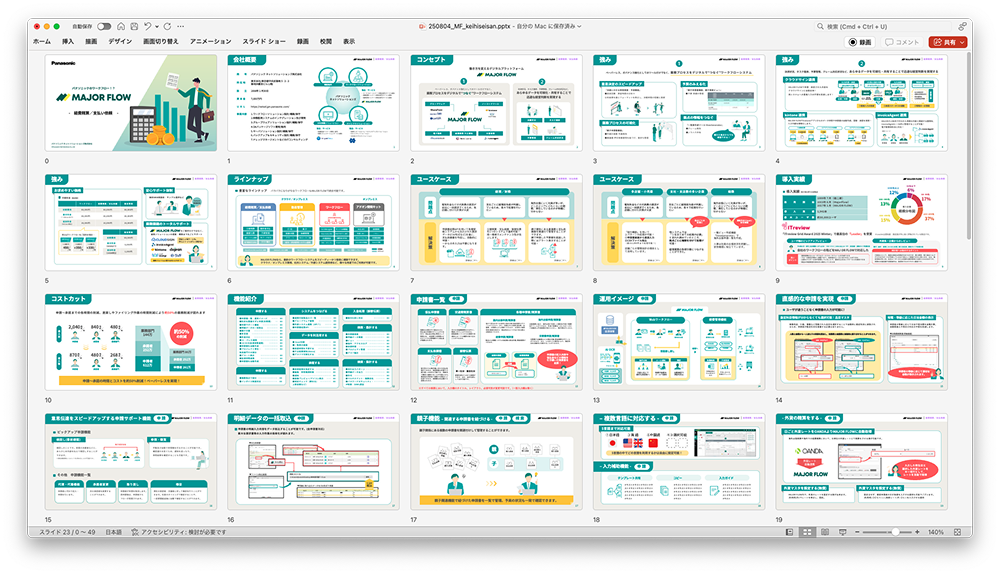
Task: Open the 録画 ribbon tab
Action: 302,41
